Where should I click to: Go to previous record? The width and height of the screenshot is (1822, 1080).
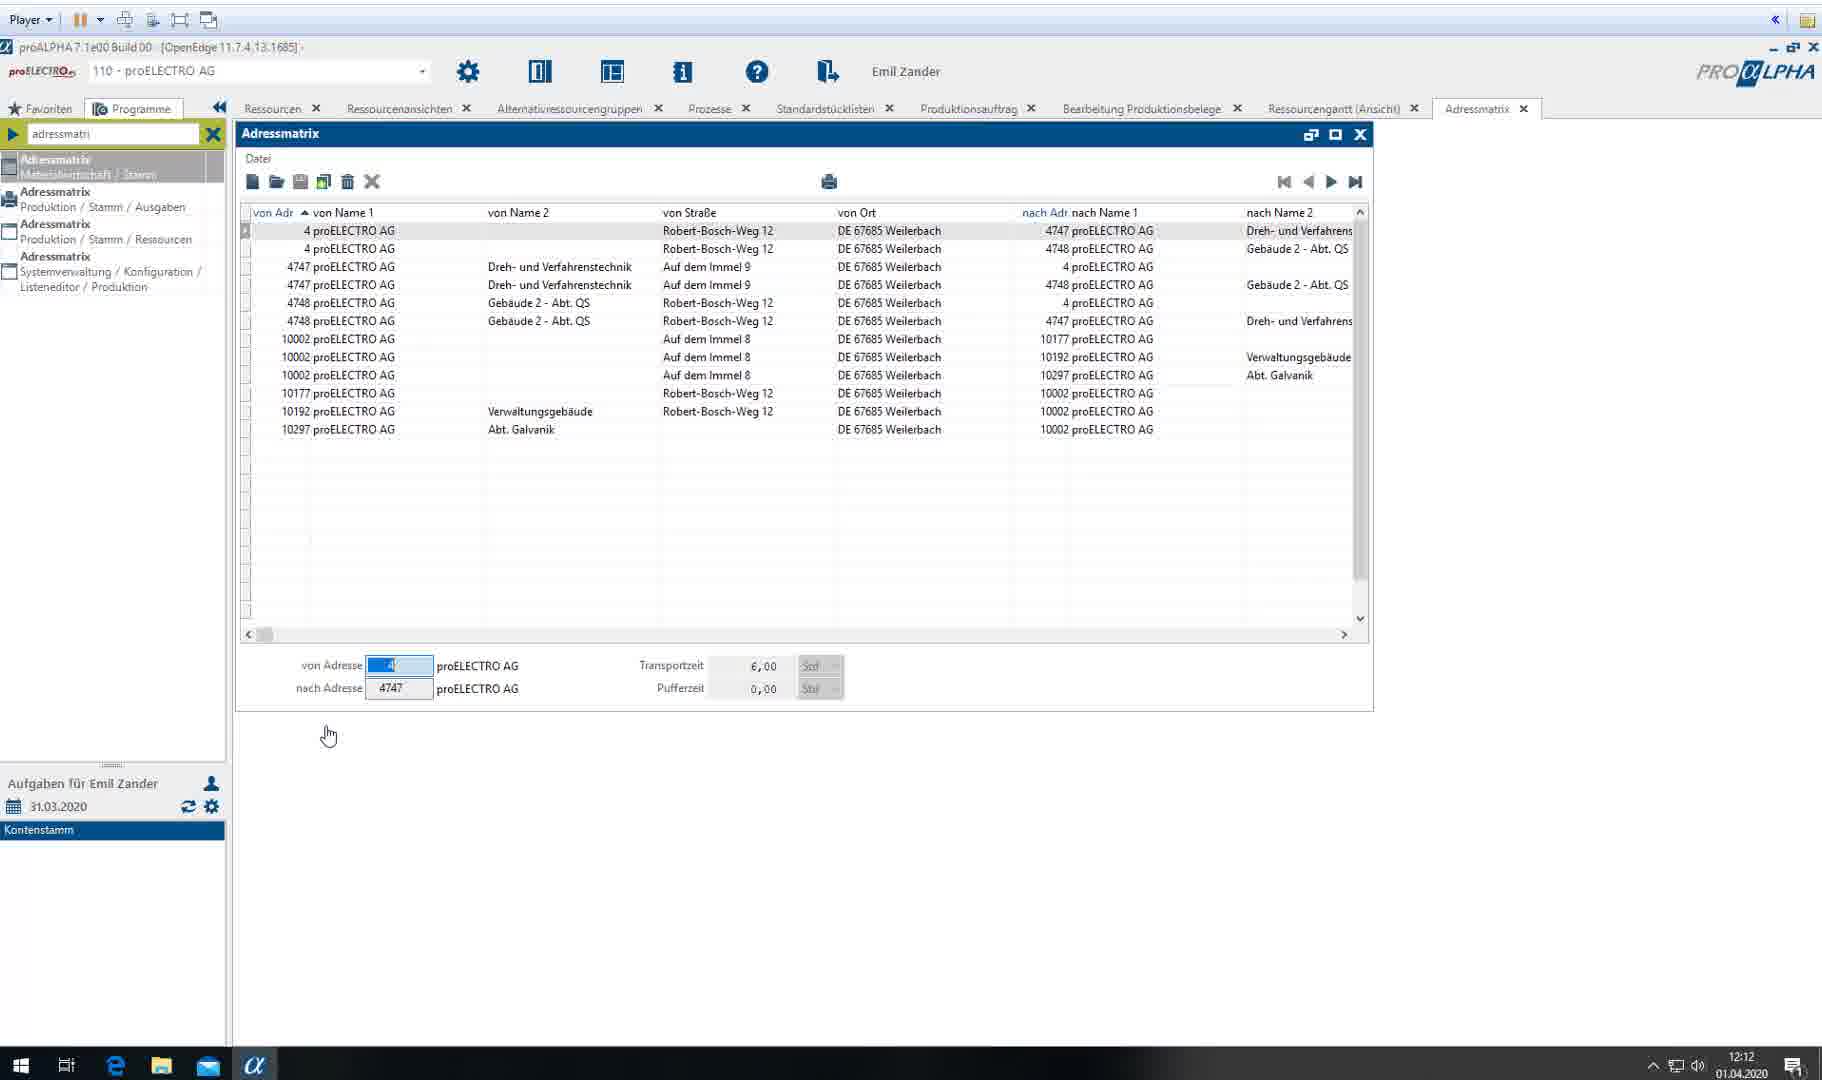pyautogui.click(x=1308, y=182)
